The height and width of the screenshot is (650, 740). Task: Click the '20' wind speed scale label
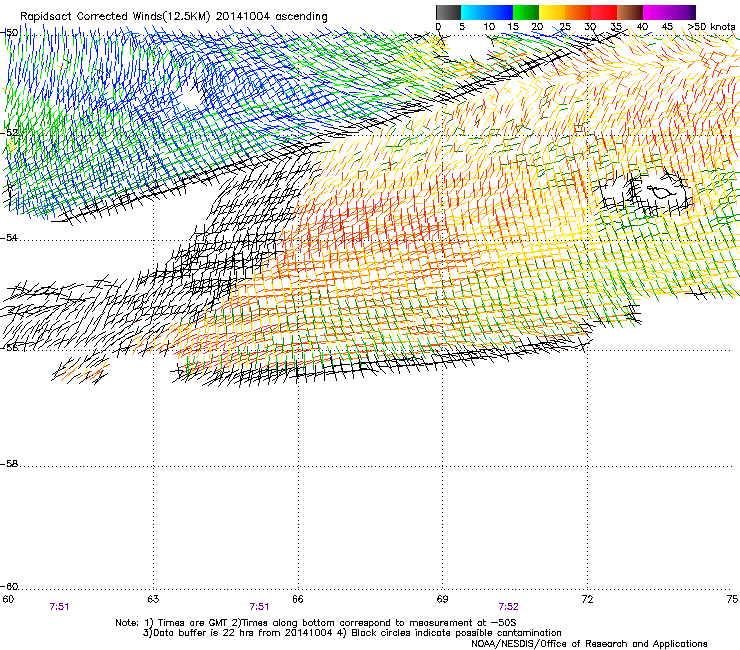point(537,26)
